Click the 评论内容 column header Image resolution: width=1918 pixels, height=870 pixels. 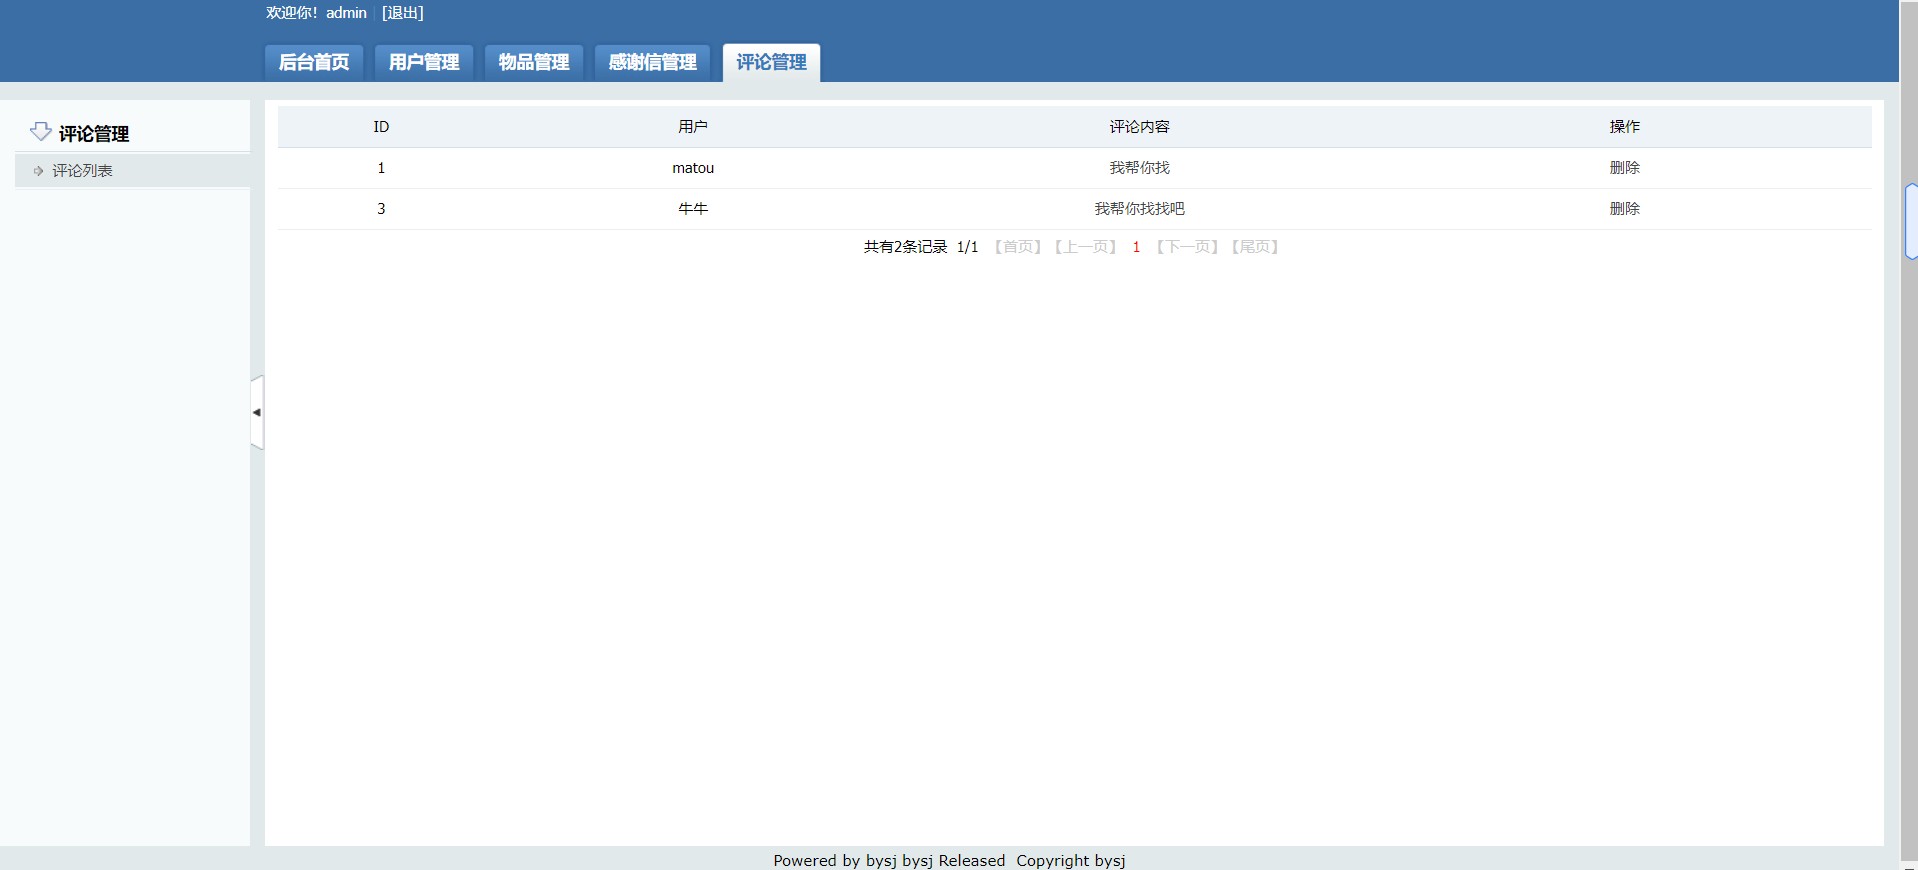point(1139,127)
